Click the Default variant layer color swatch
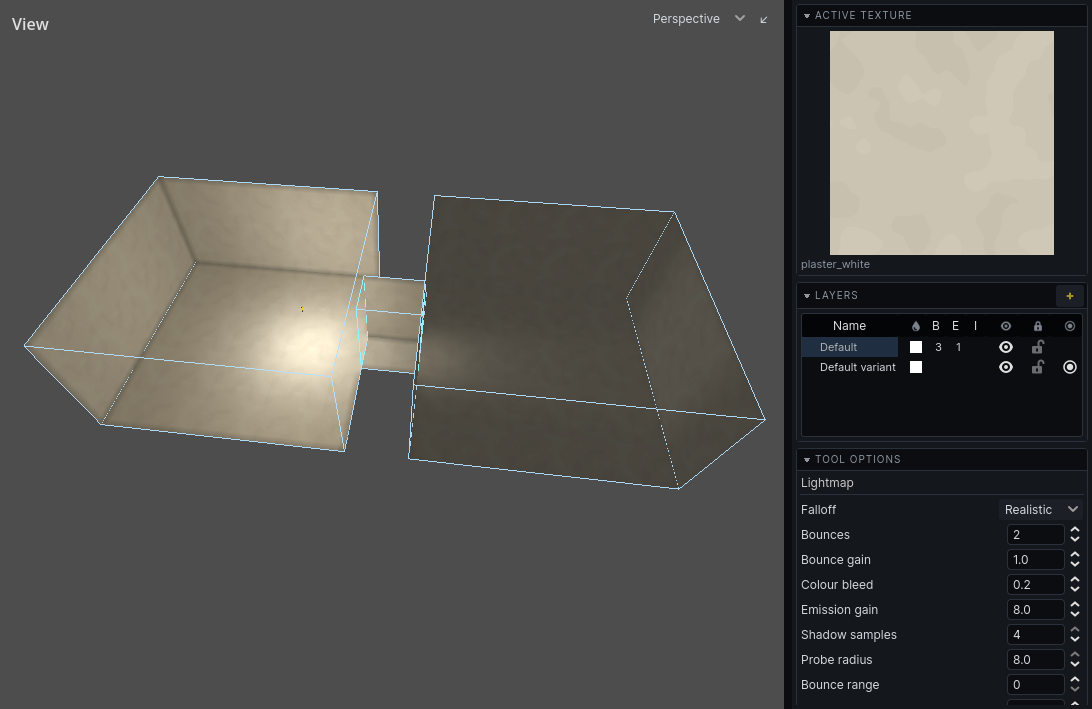Image resolution: width=1092 pixels, height=709 pixels. (916, 367)
